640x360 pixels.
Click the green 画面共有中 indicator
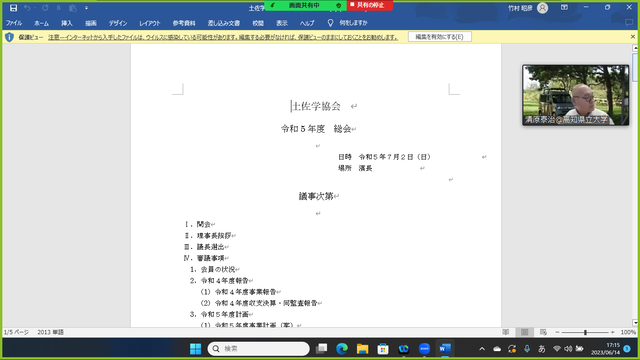tap(304, 5)
